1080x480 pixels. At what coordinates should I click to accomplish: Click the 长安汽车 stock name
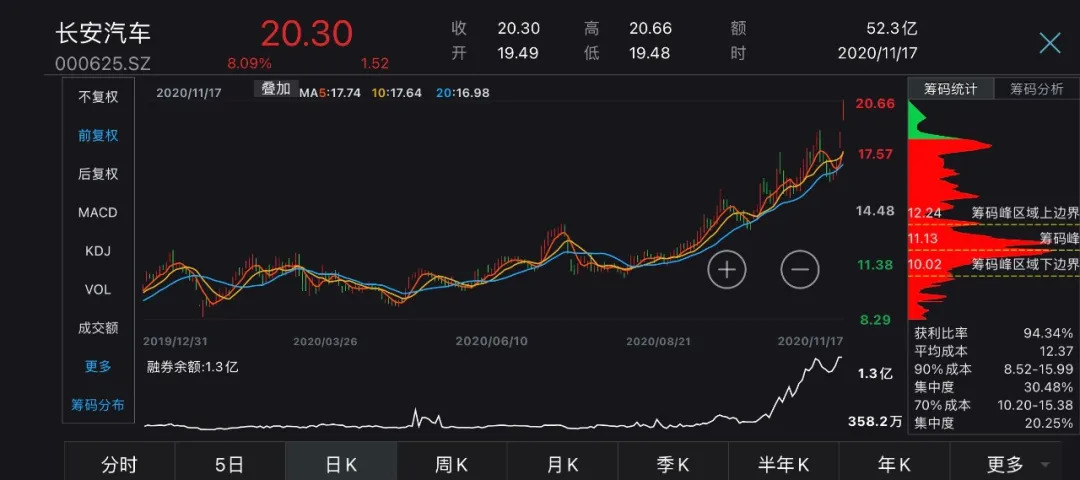coord(103,33)
